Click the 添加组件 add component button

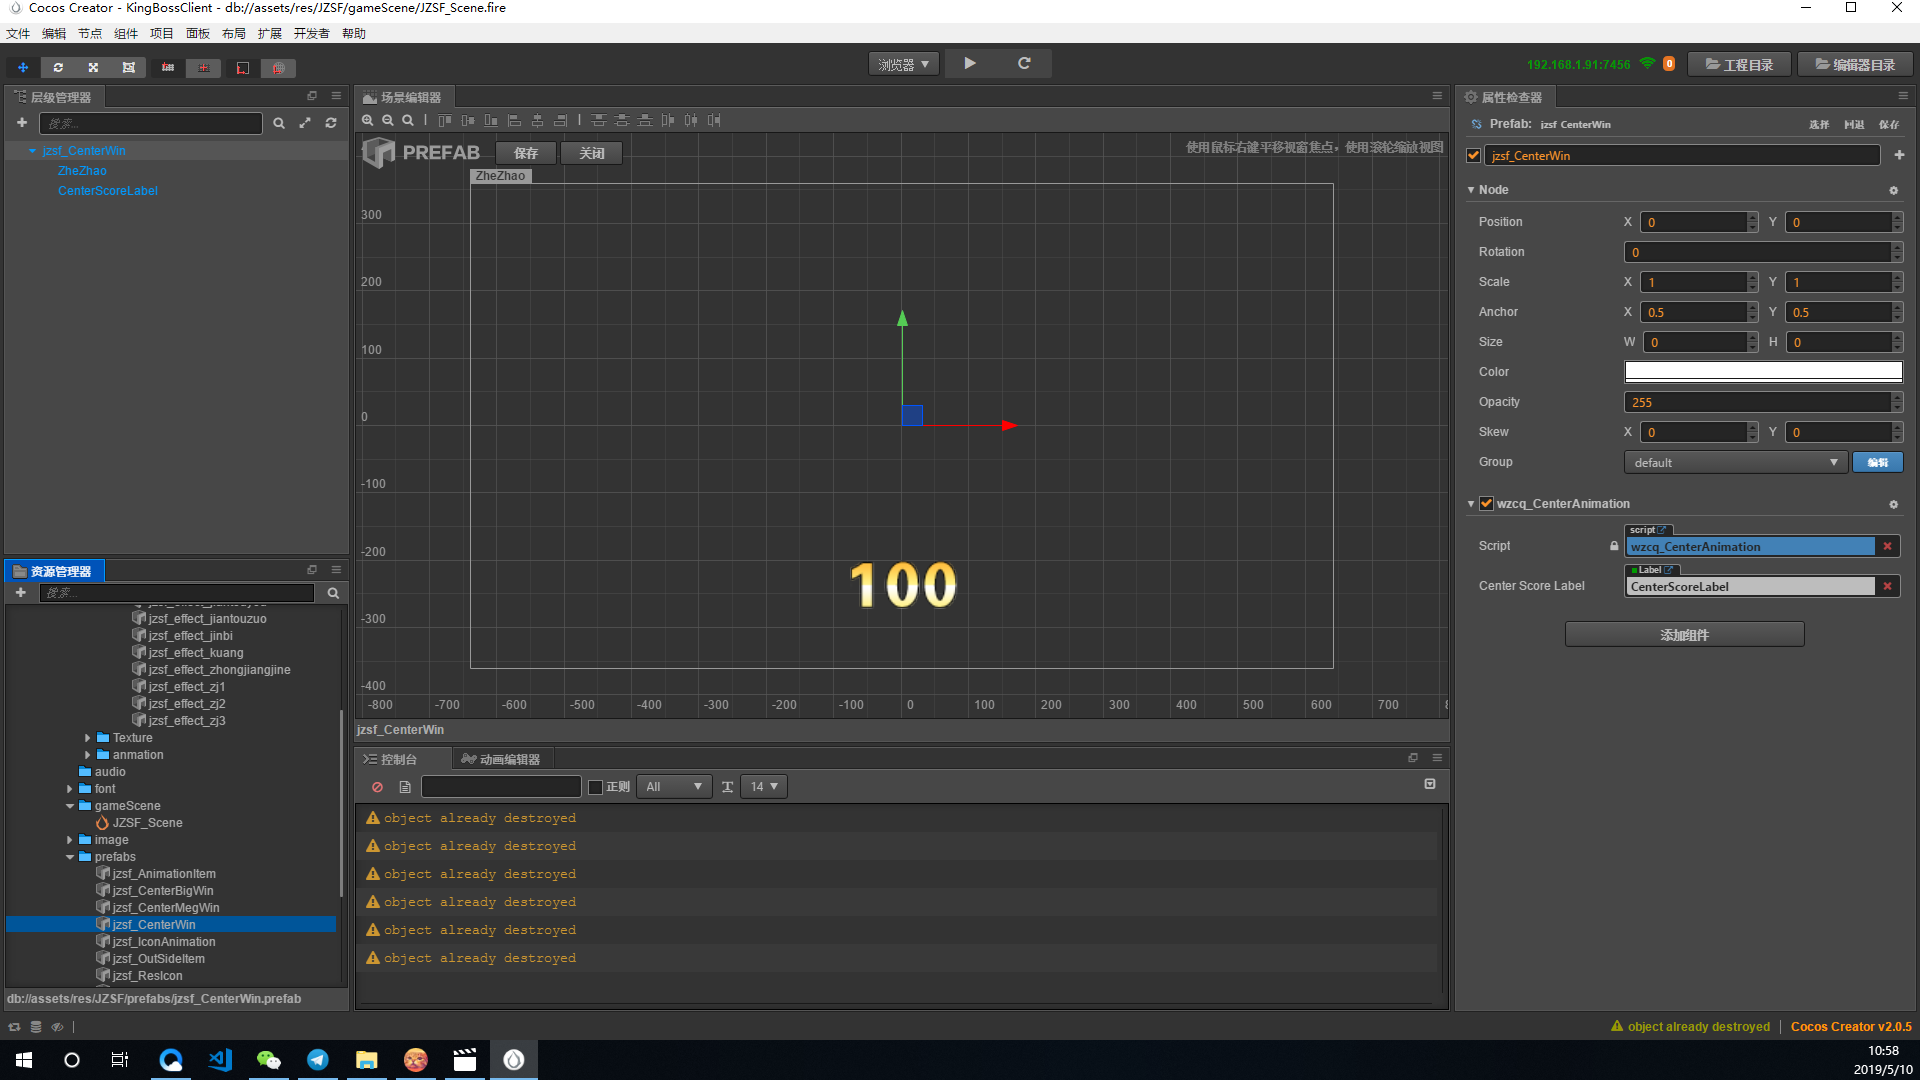point(1684,635)
